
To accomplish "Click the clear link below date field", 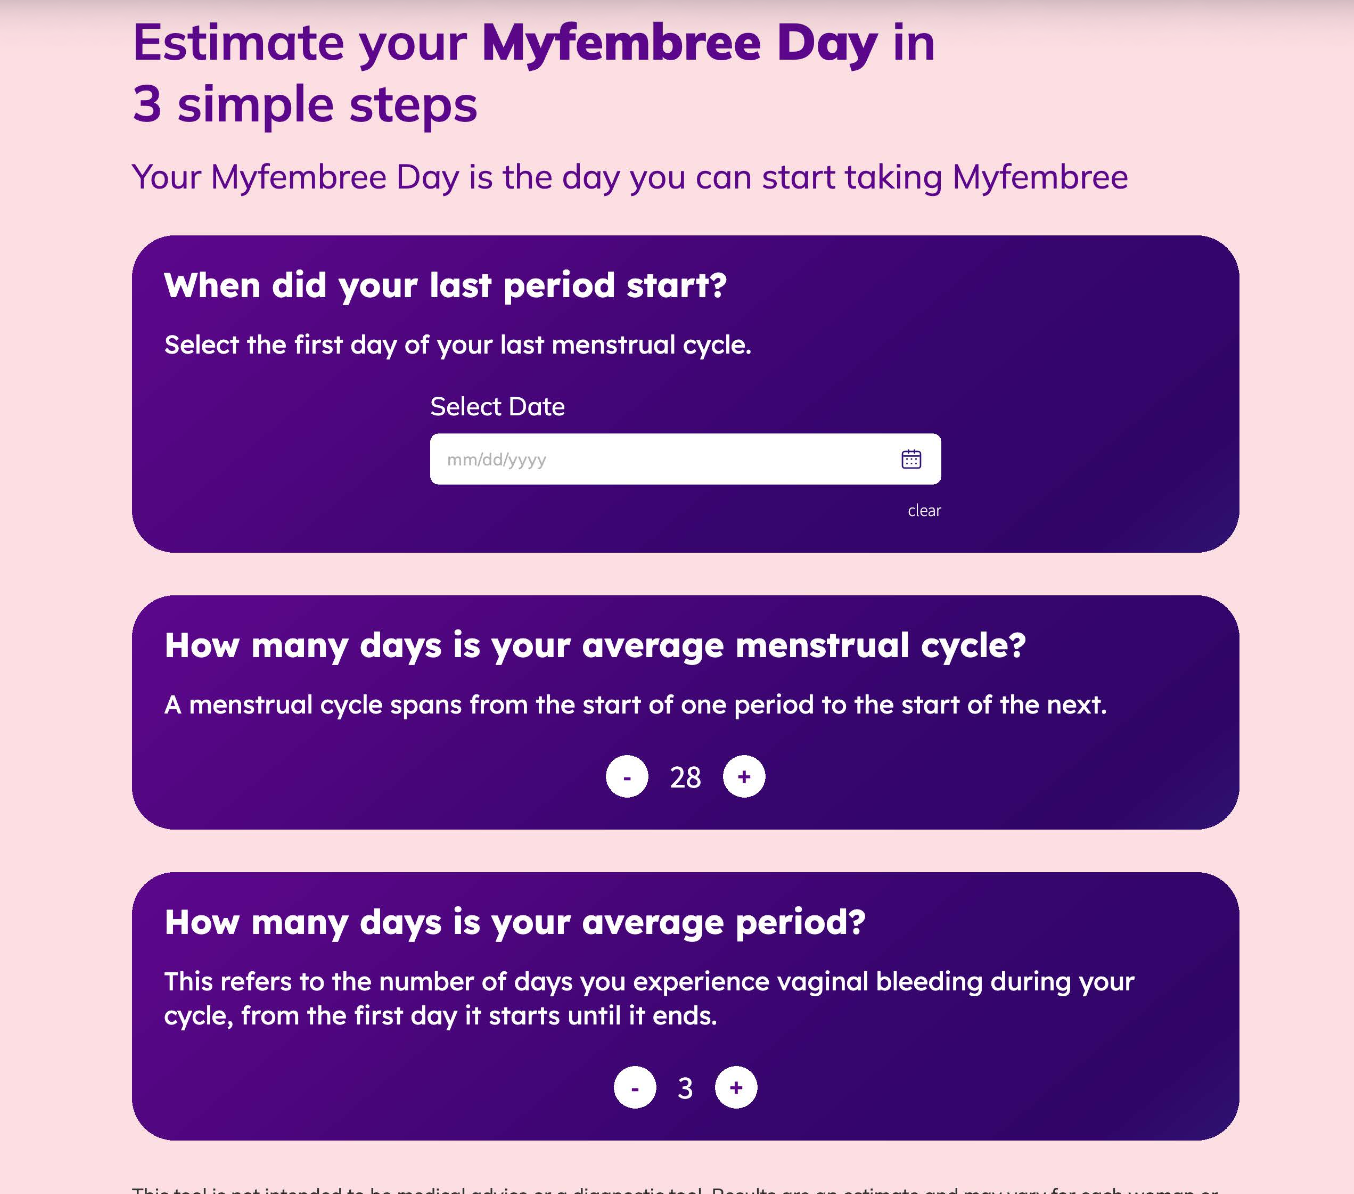I will (924, 511).
